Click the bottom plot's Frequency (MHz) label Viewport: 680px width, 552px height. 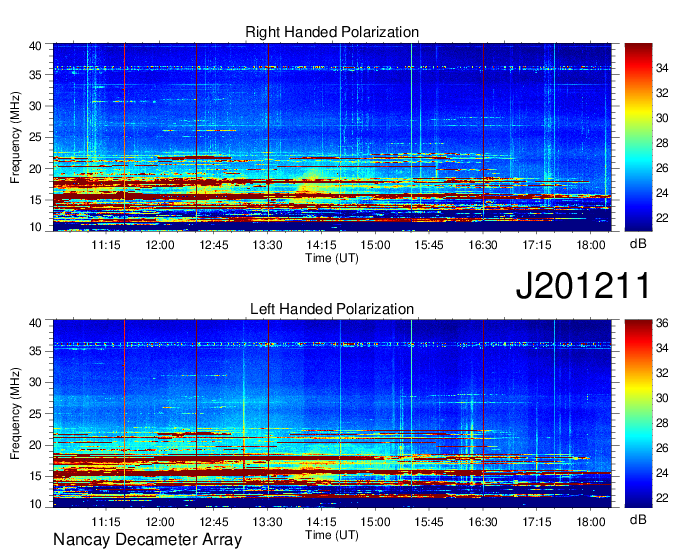[15, 414]
